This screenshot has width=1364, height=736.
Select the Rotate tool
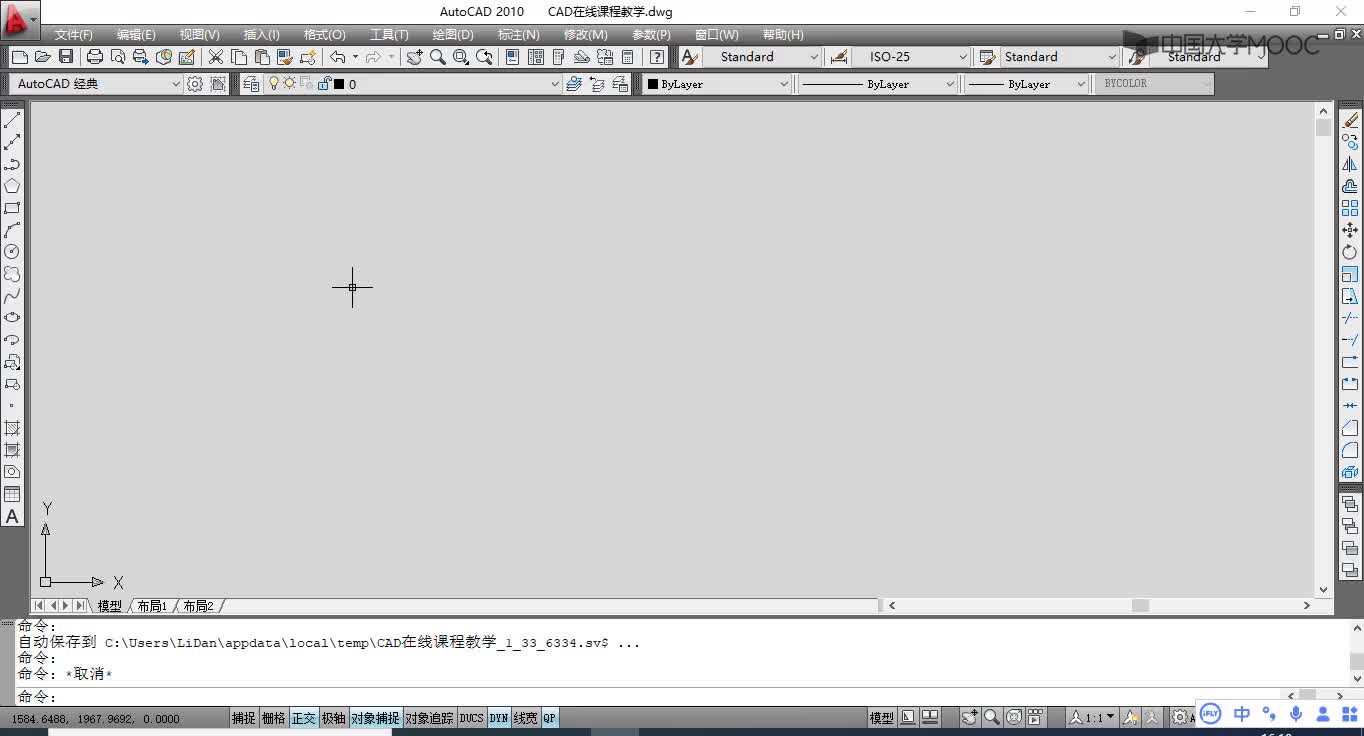click(x=1350, y=252)
